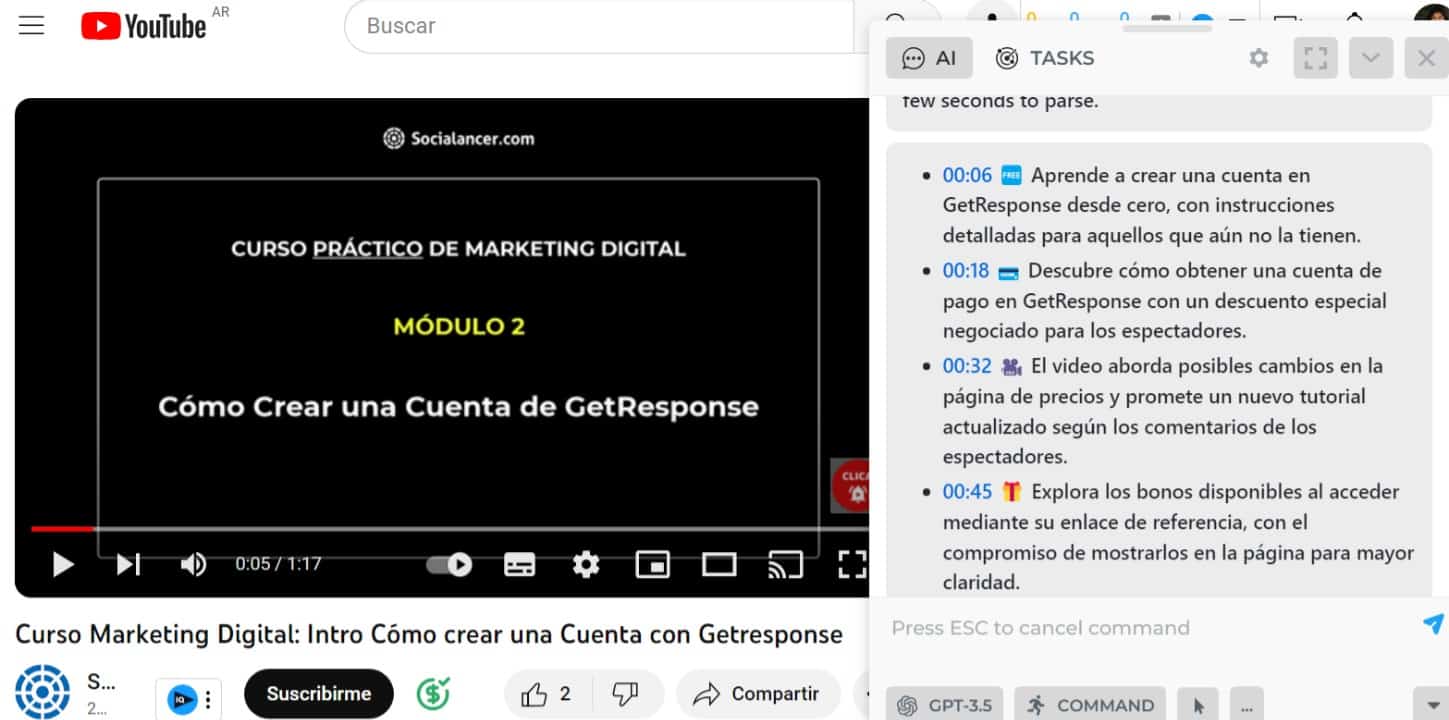Send the message with paper plane icon
Image resolution: width=1449 pixels, height=720 pixels.
coord(1433,624)
